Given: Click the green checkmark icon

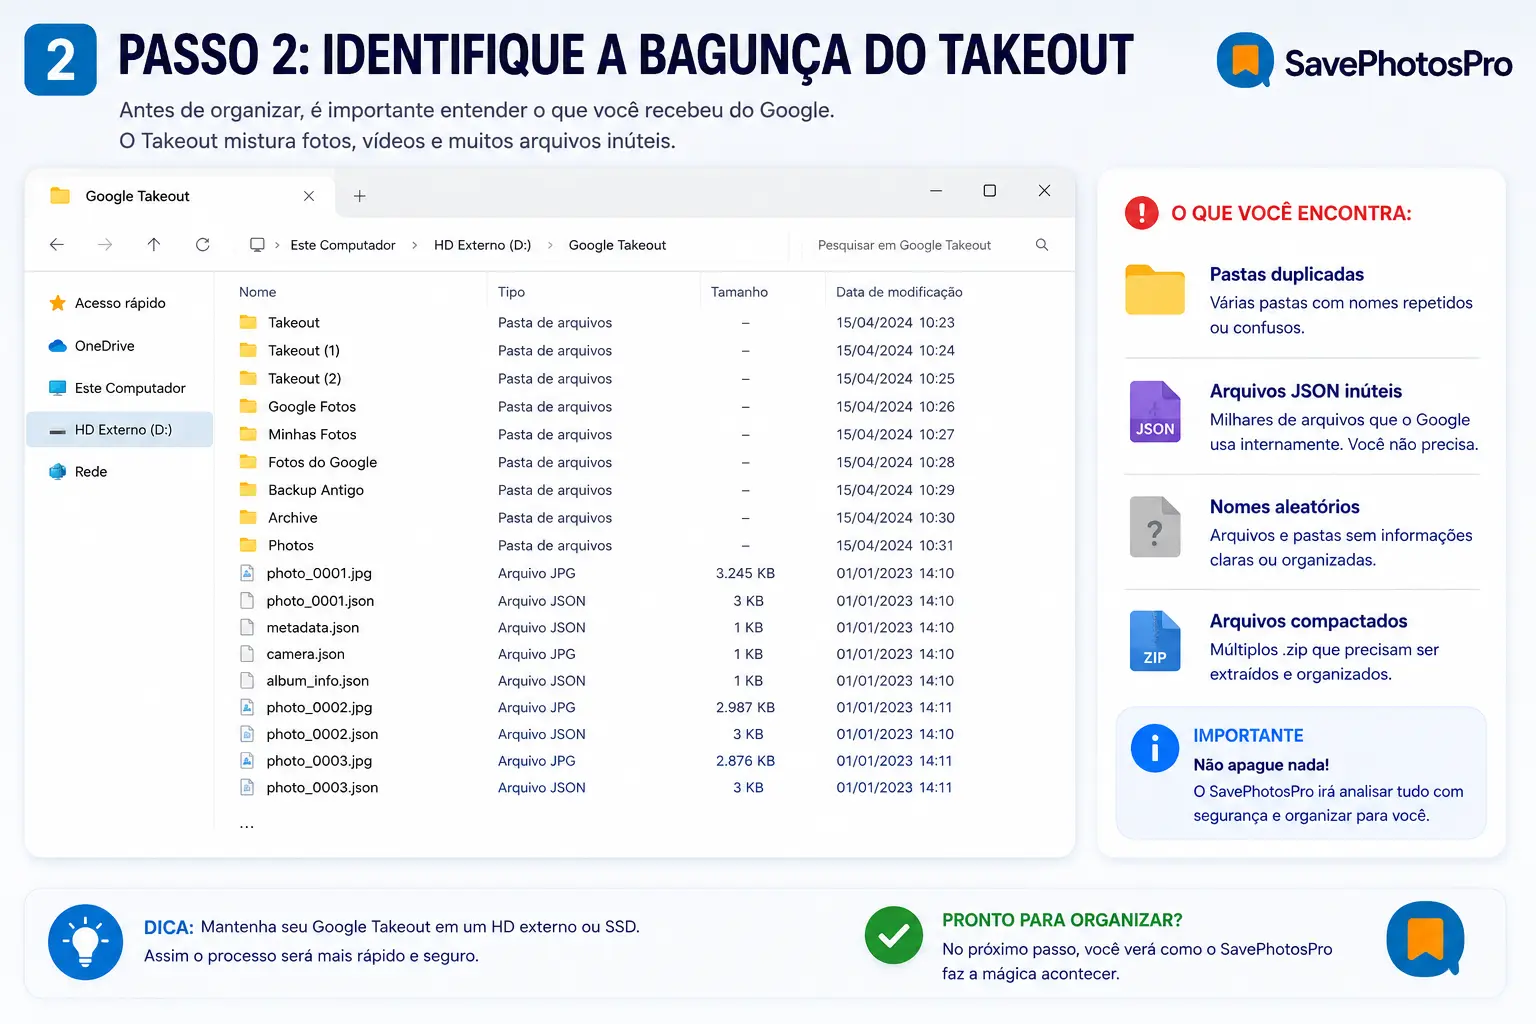Looking at the screenshot, I should pos(894,936).
